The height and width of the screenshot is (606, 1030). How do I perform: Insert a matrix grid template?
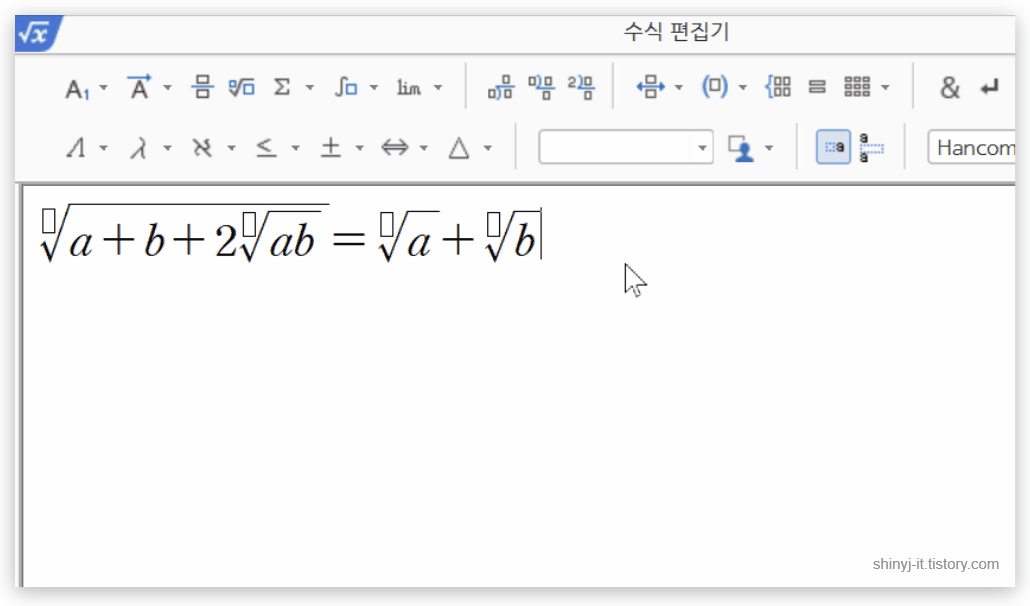point(857,87)
